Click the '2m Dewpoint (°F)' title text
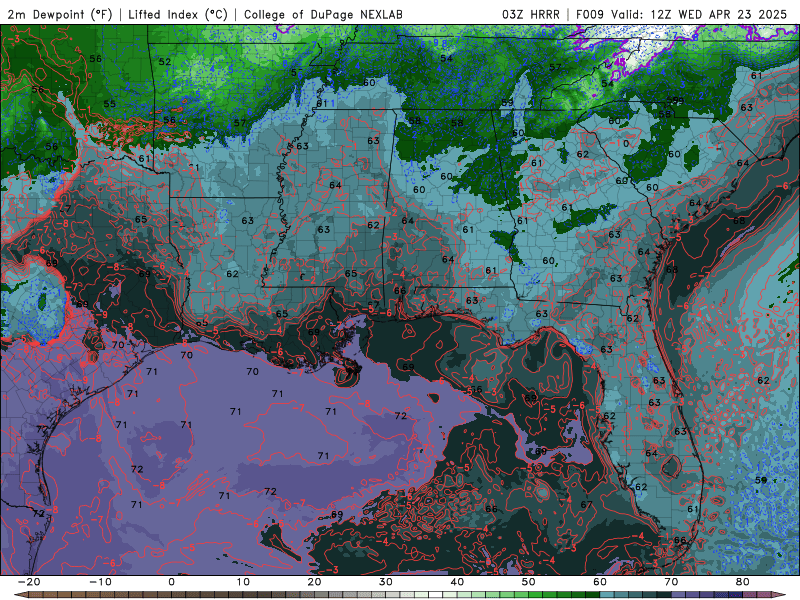Image resolution: width=800 pixels, height=600 pixels. 60,14
